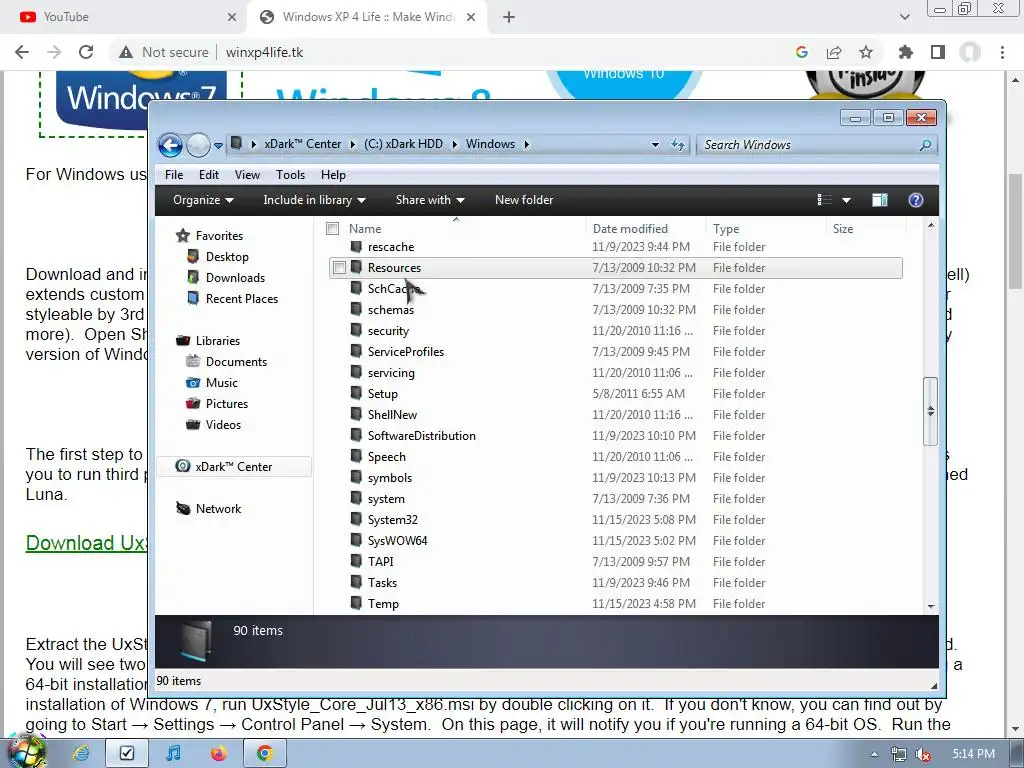Select Favorites in navigation pane
Viewport: 1024px width, 768px height.
[219, 236]
